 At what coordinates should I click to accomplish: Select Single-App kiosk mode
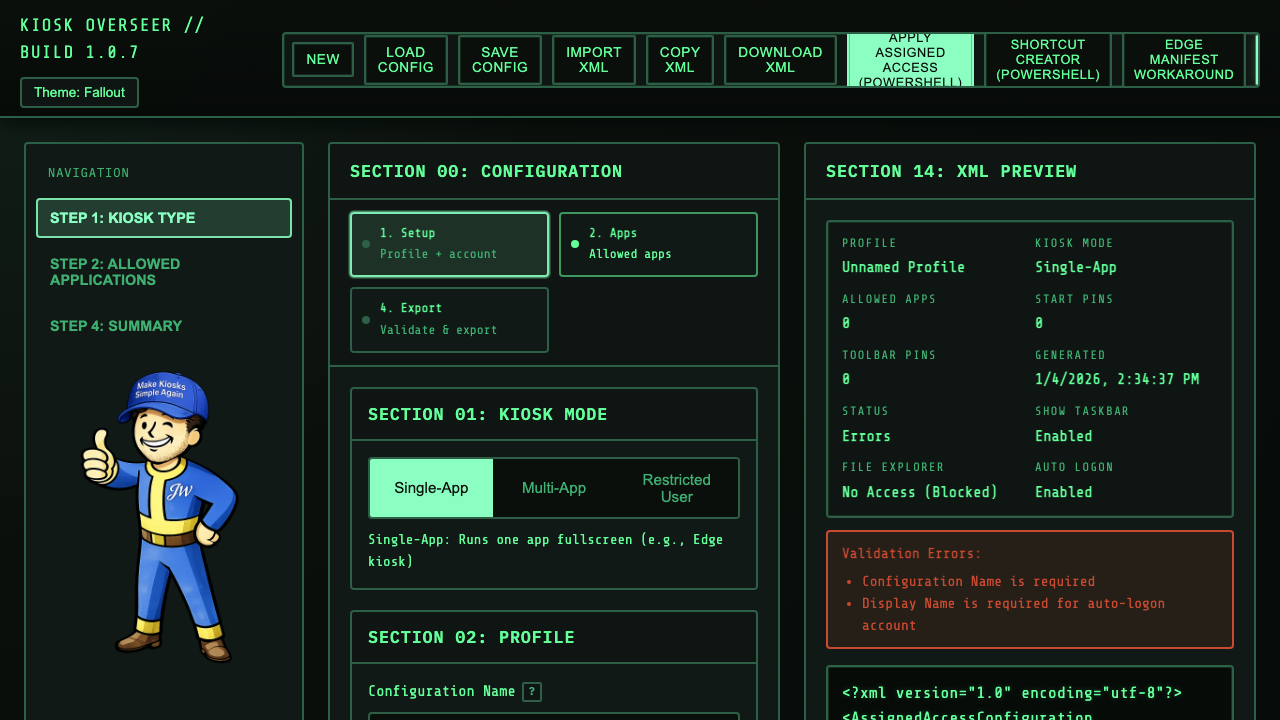tap(431, 488)
